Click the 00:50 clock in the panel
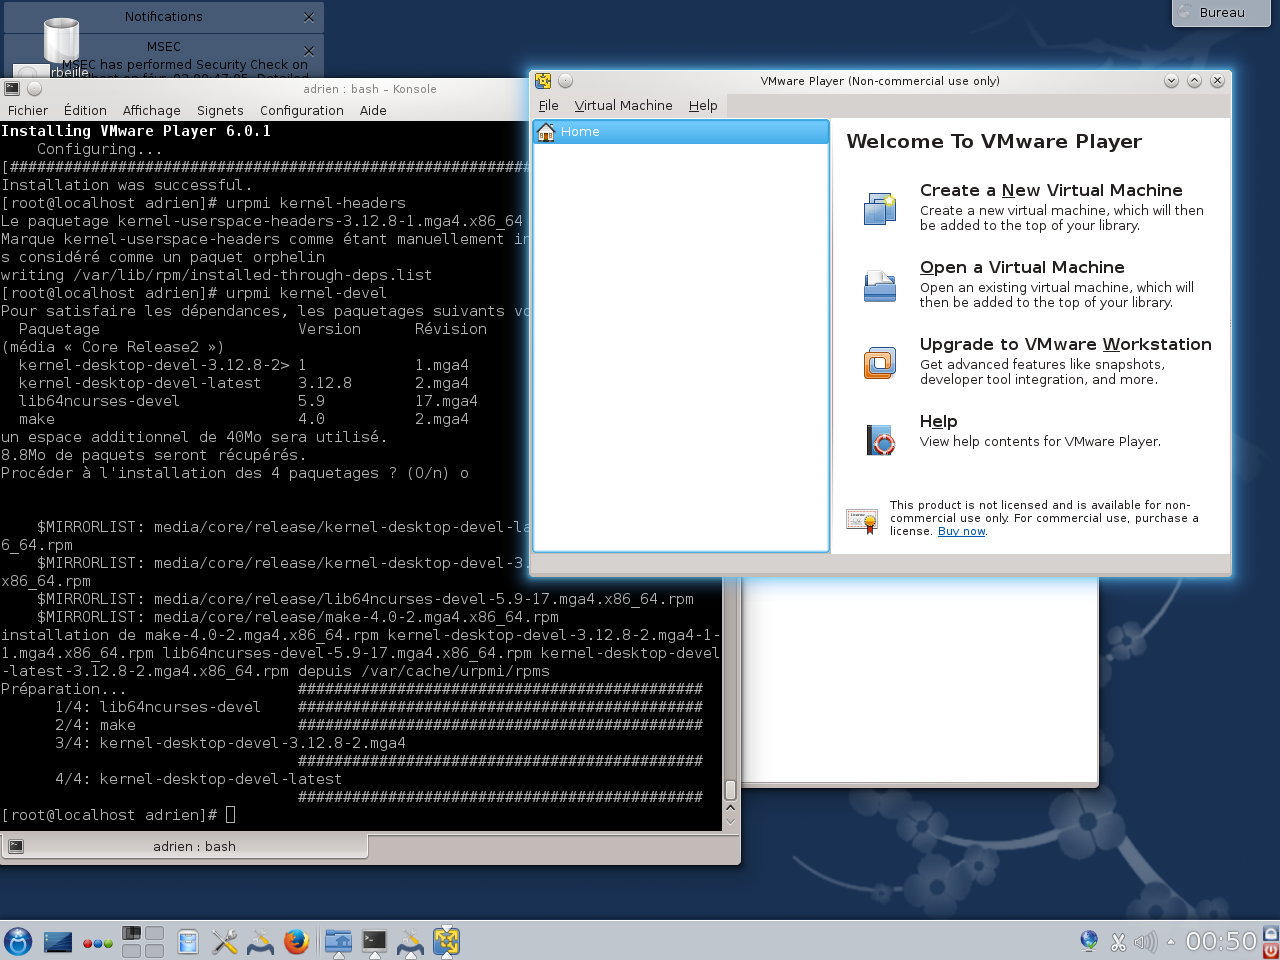The width and height of the screenshot is (1280, 960). pyautogui.click(x=1221, y=941)
